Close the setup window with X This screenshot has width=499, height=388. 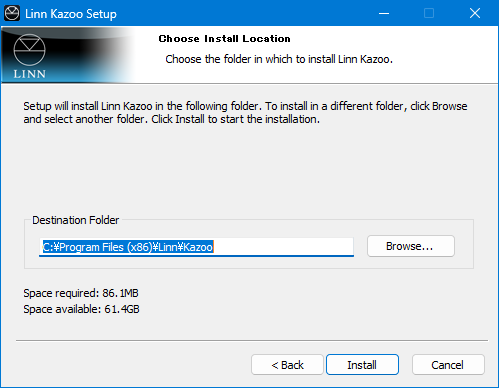(x=475, y=13)
